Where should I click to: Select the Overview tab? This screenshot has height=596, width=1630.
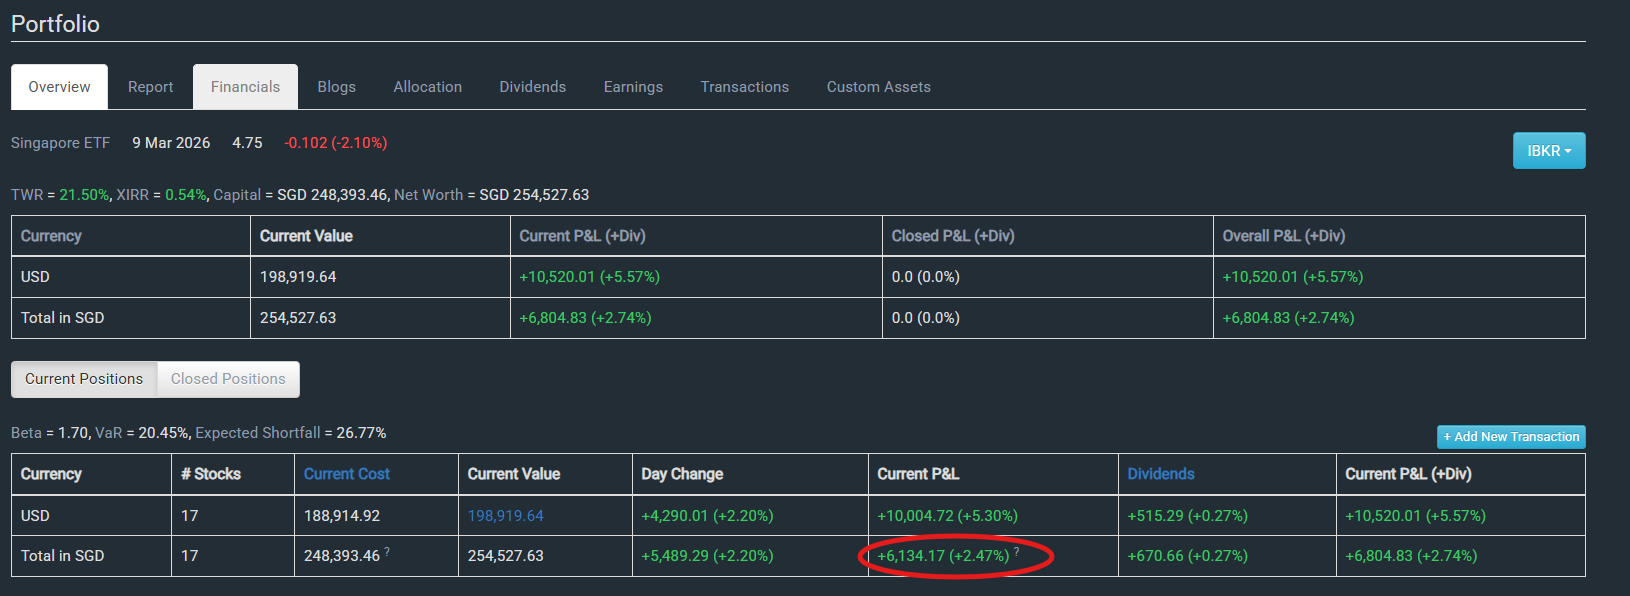59,87
